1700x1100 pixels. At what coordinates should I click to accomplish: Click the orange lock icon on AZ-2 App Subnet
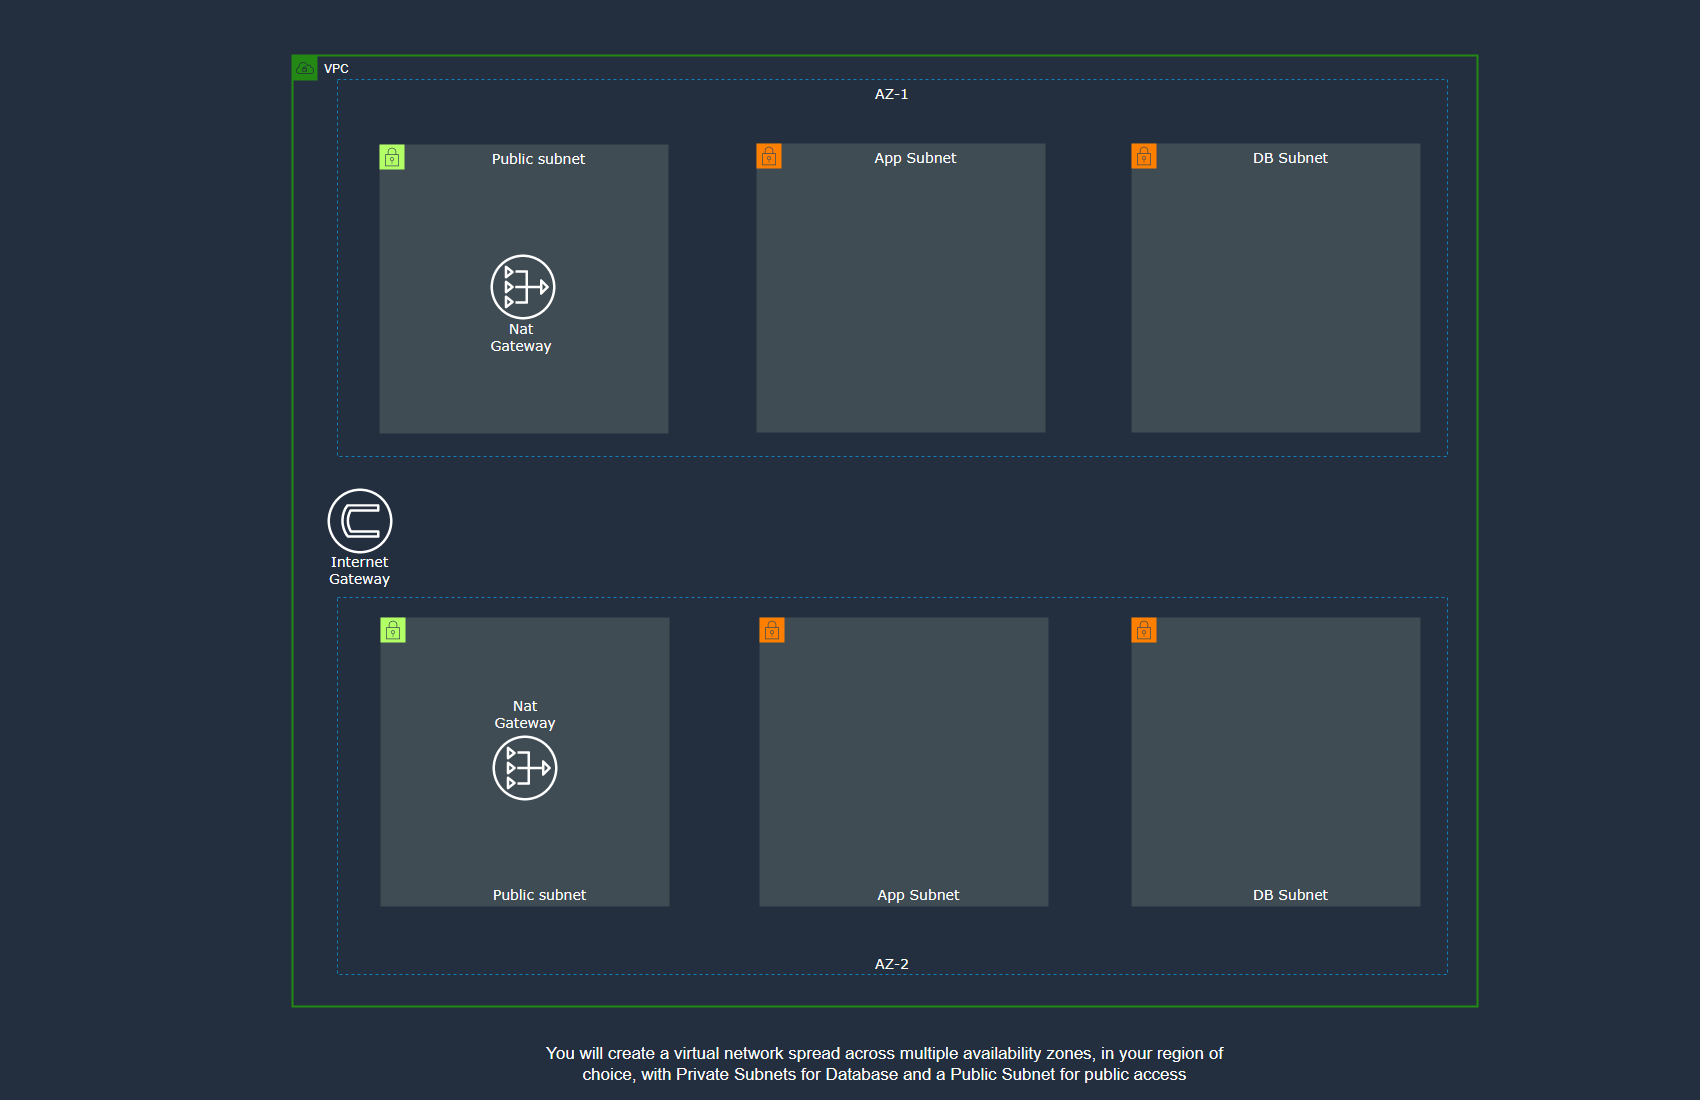(x=772, y=630)
